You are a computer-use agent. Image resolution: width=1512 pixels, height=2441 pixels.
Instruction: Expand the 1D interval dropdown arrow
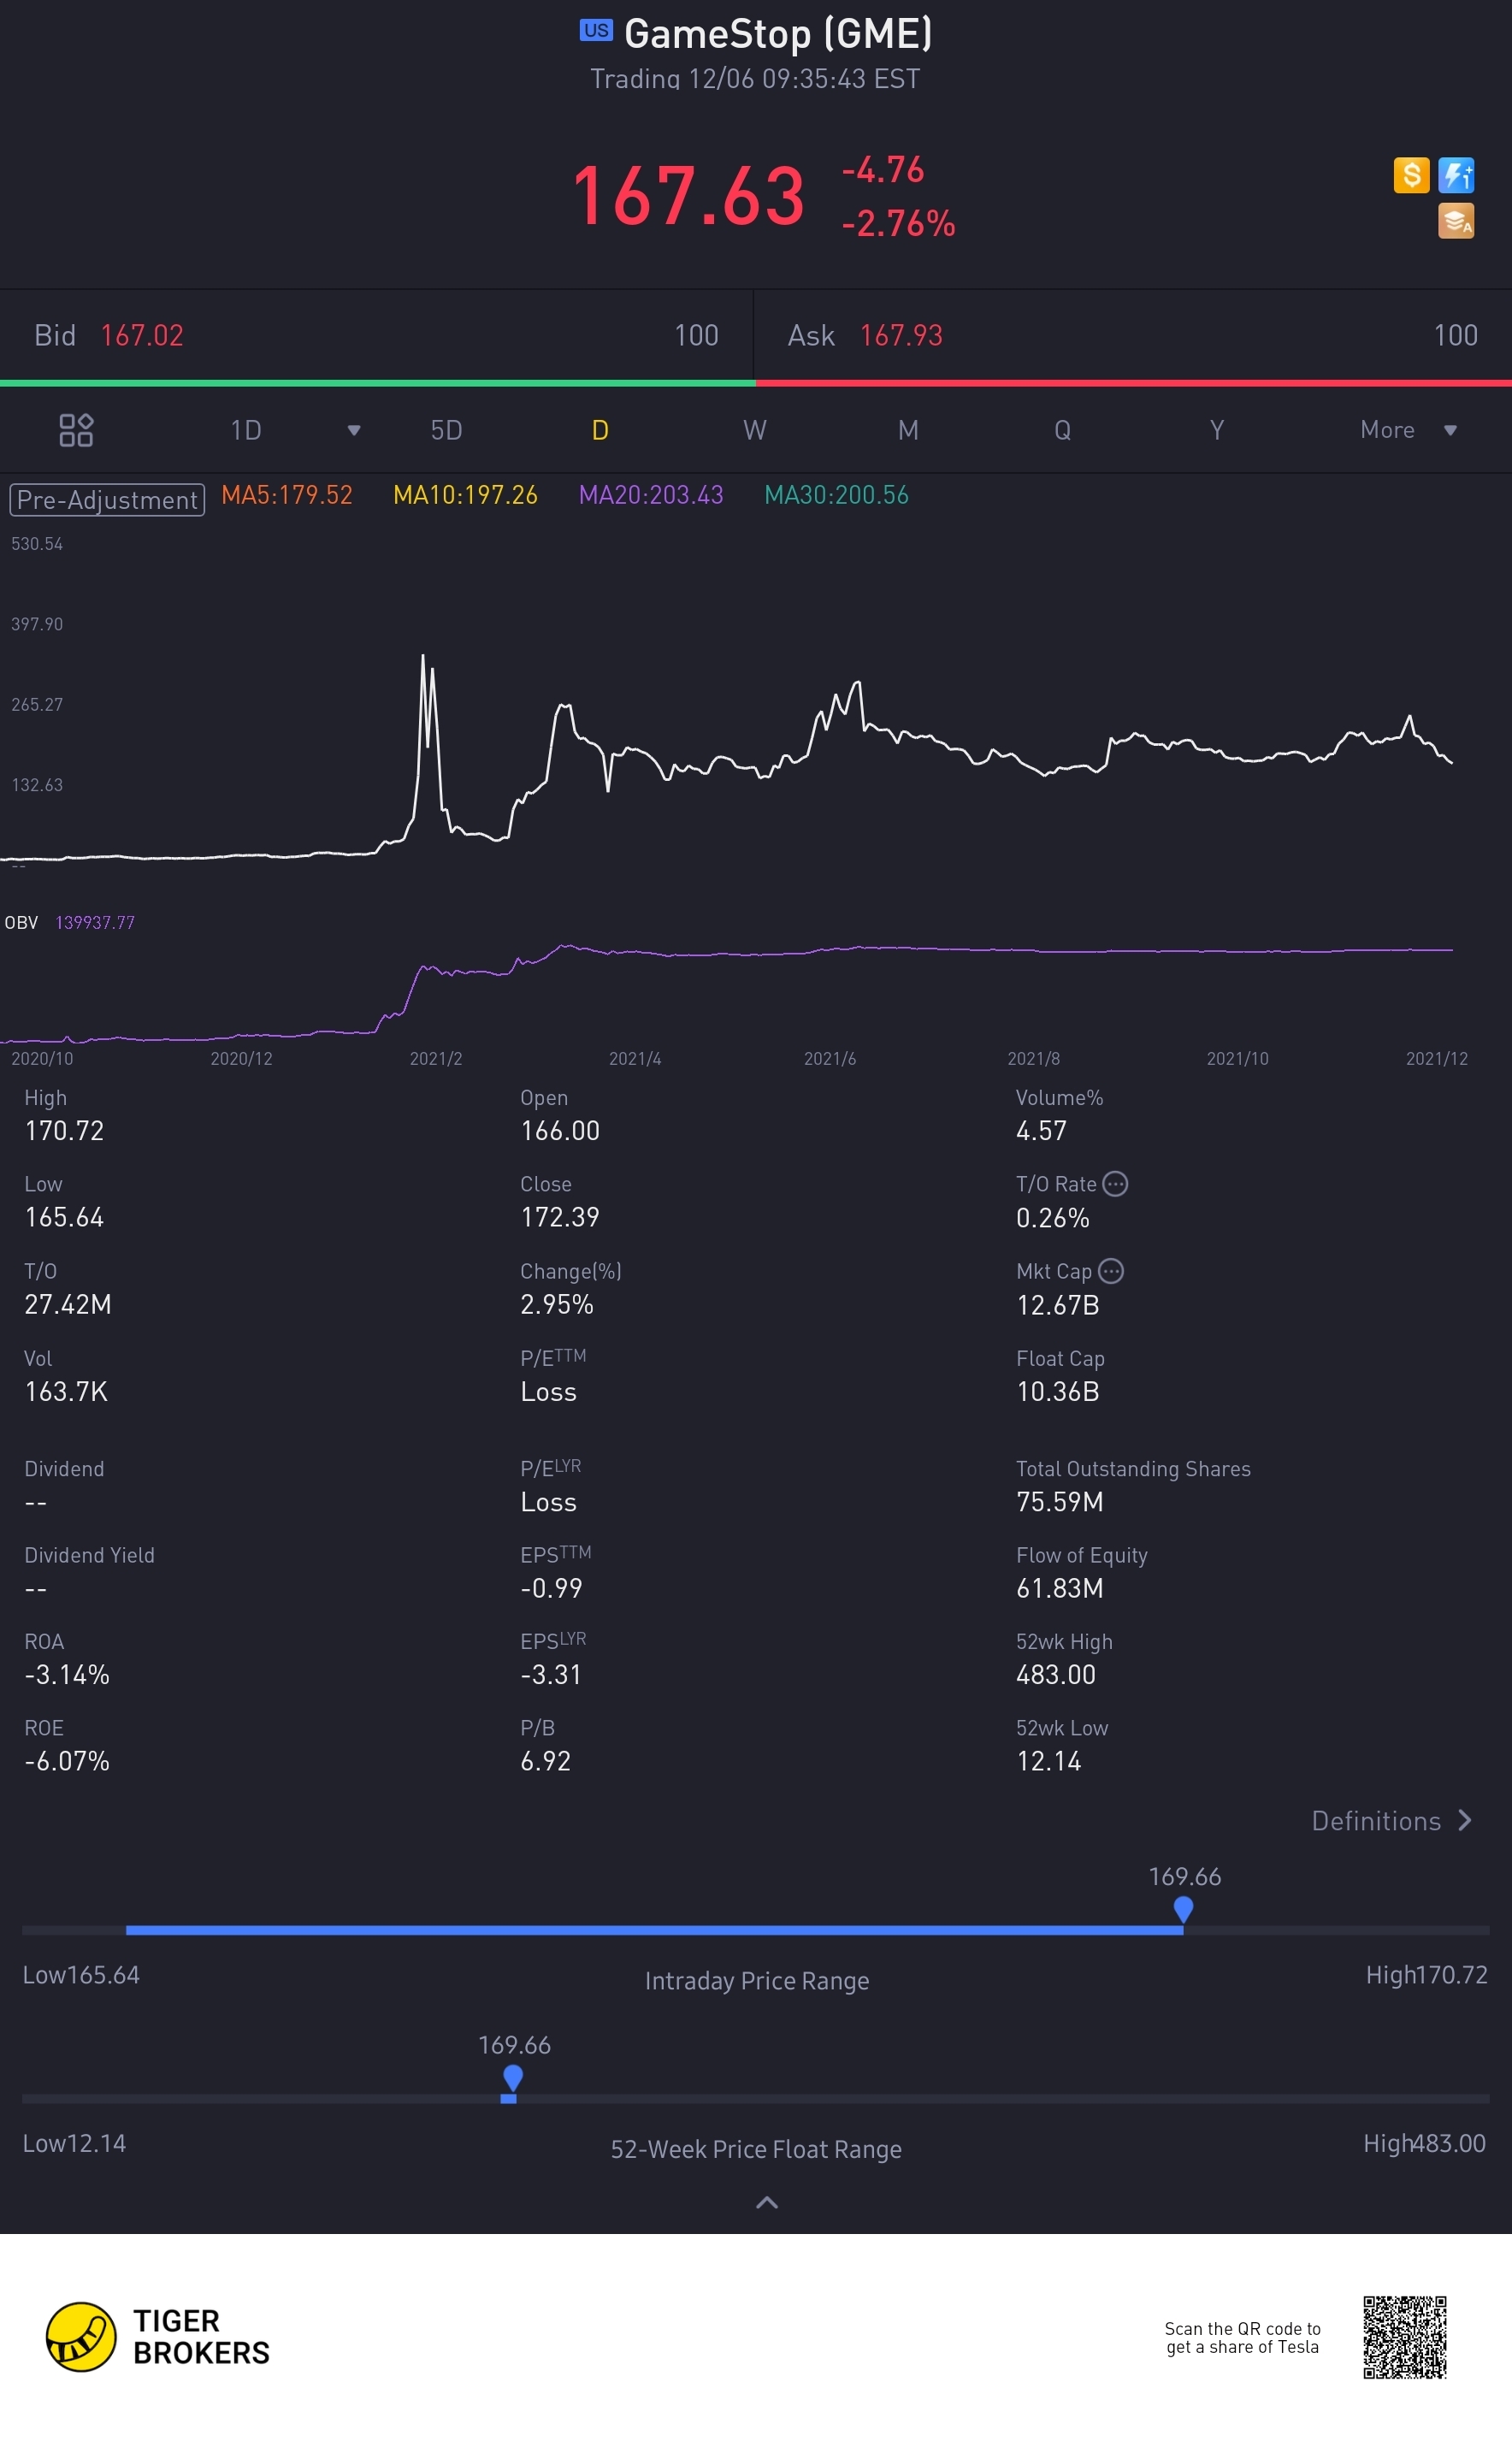click(x=354, y=431)
